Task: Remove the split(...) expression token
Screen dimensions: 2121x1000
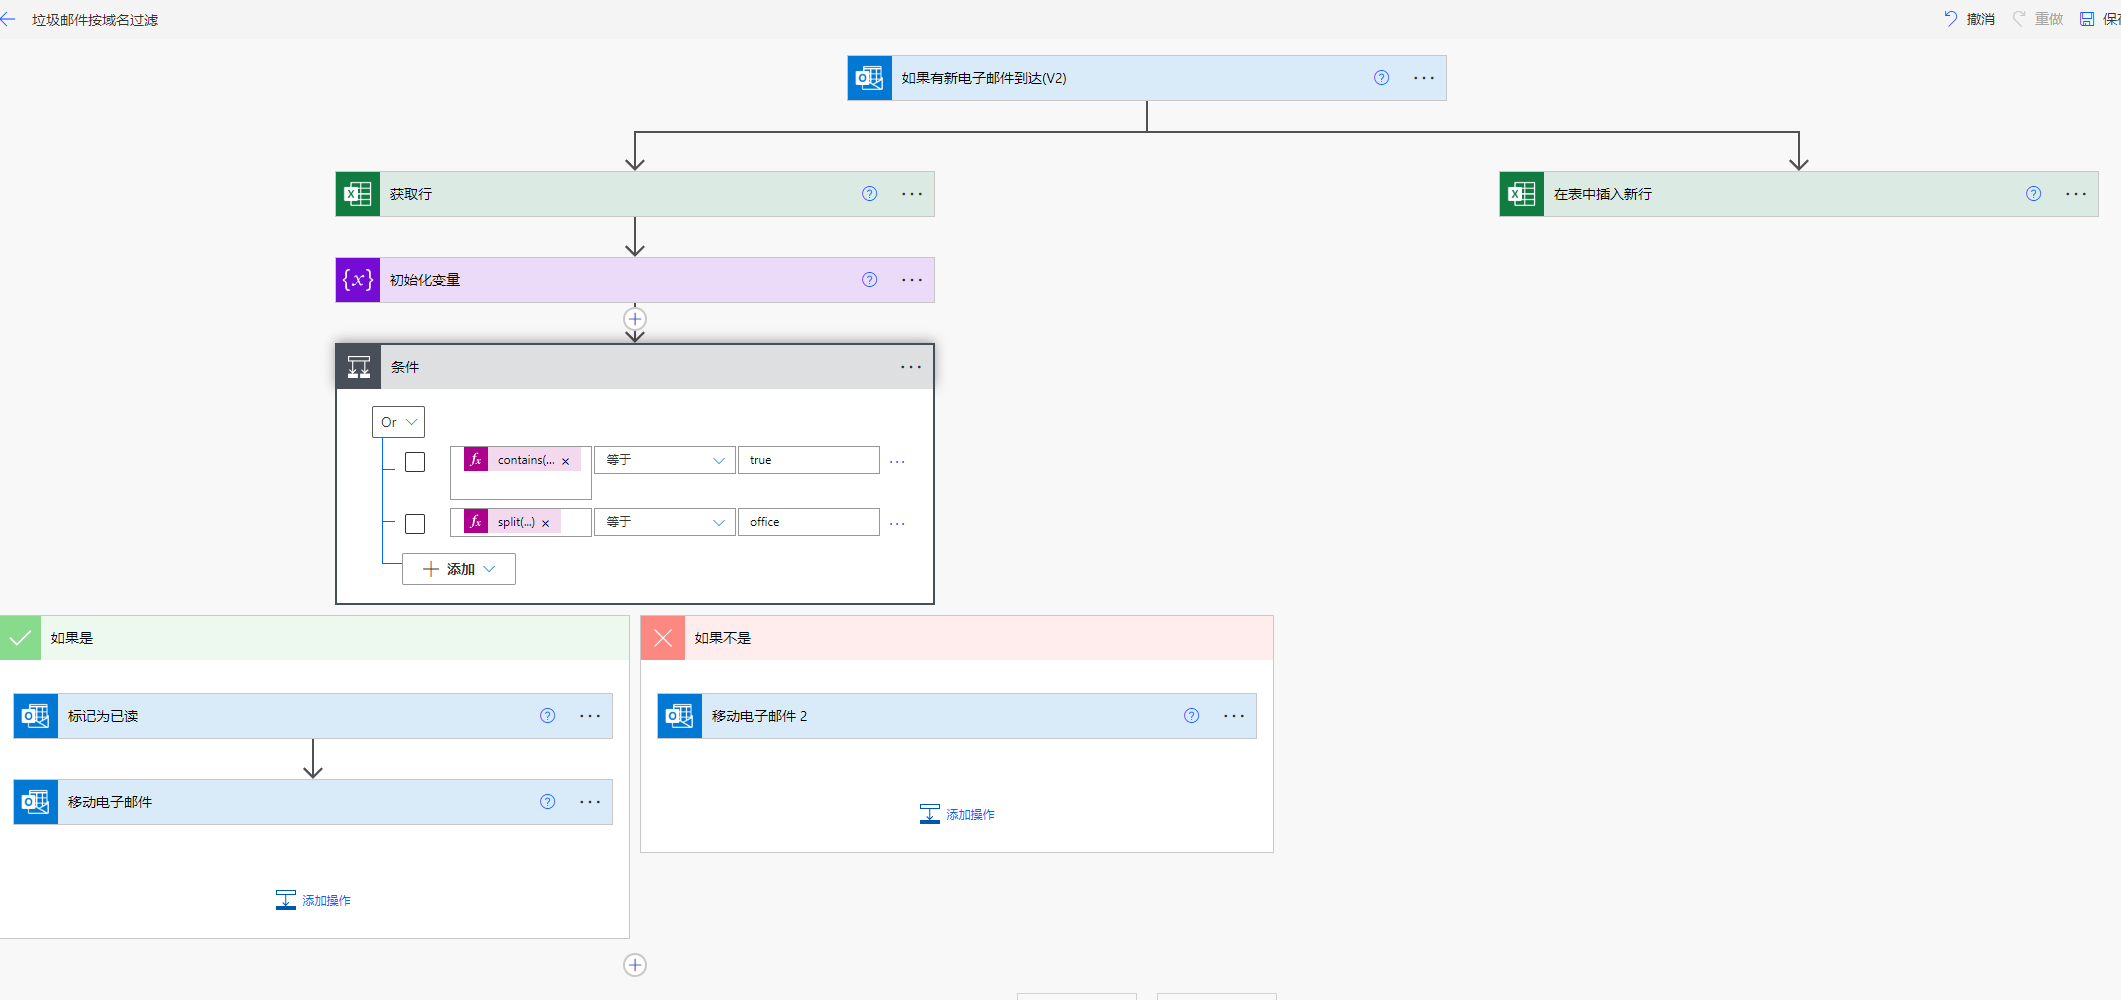Action: (546, 523)
